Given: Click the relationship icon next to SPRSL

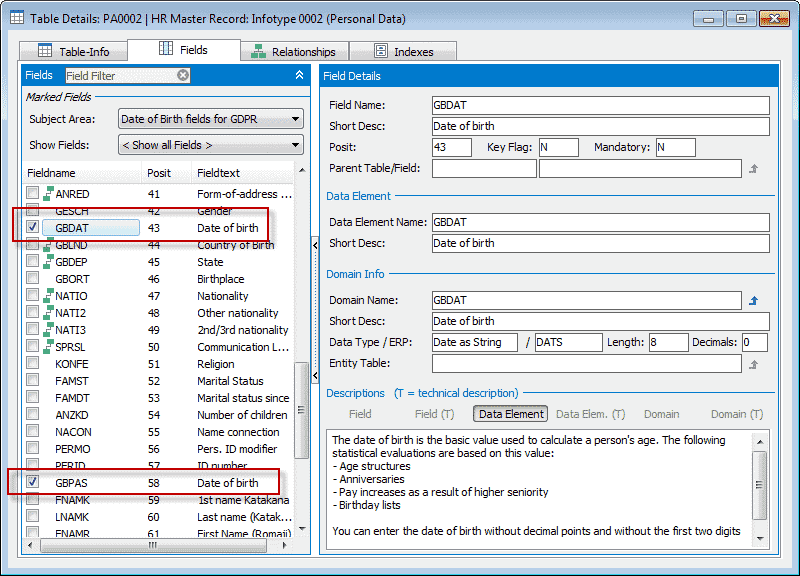Looking at the screenshot, I should pos(48,347).
